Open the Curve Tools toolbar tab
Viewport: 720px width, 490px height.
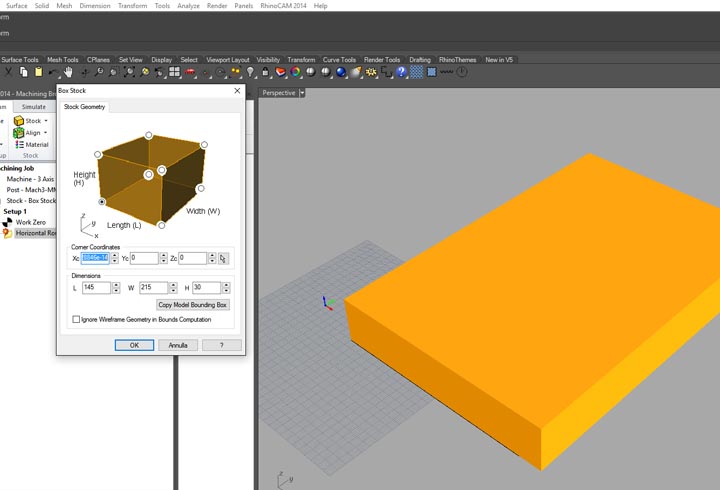(x=339, y=60)
